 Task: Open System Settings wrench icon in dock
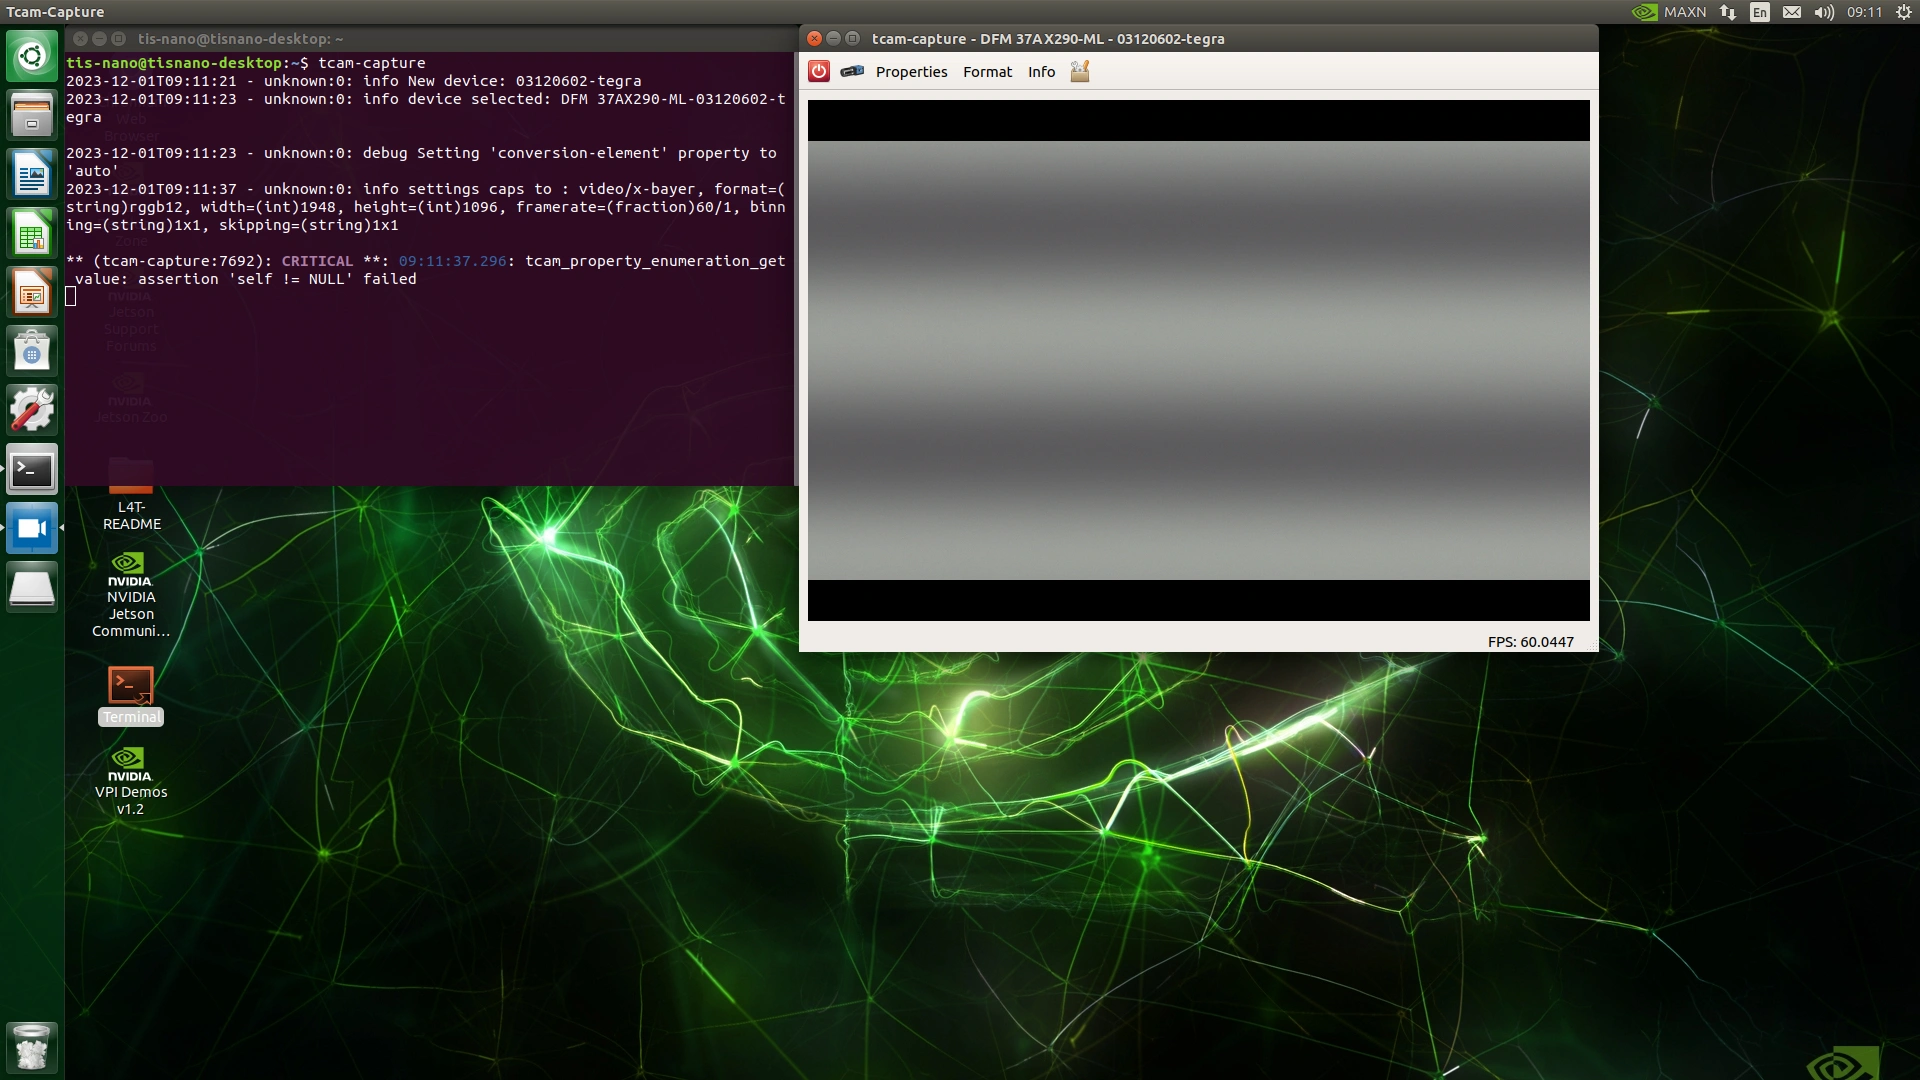pos(32,410)
